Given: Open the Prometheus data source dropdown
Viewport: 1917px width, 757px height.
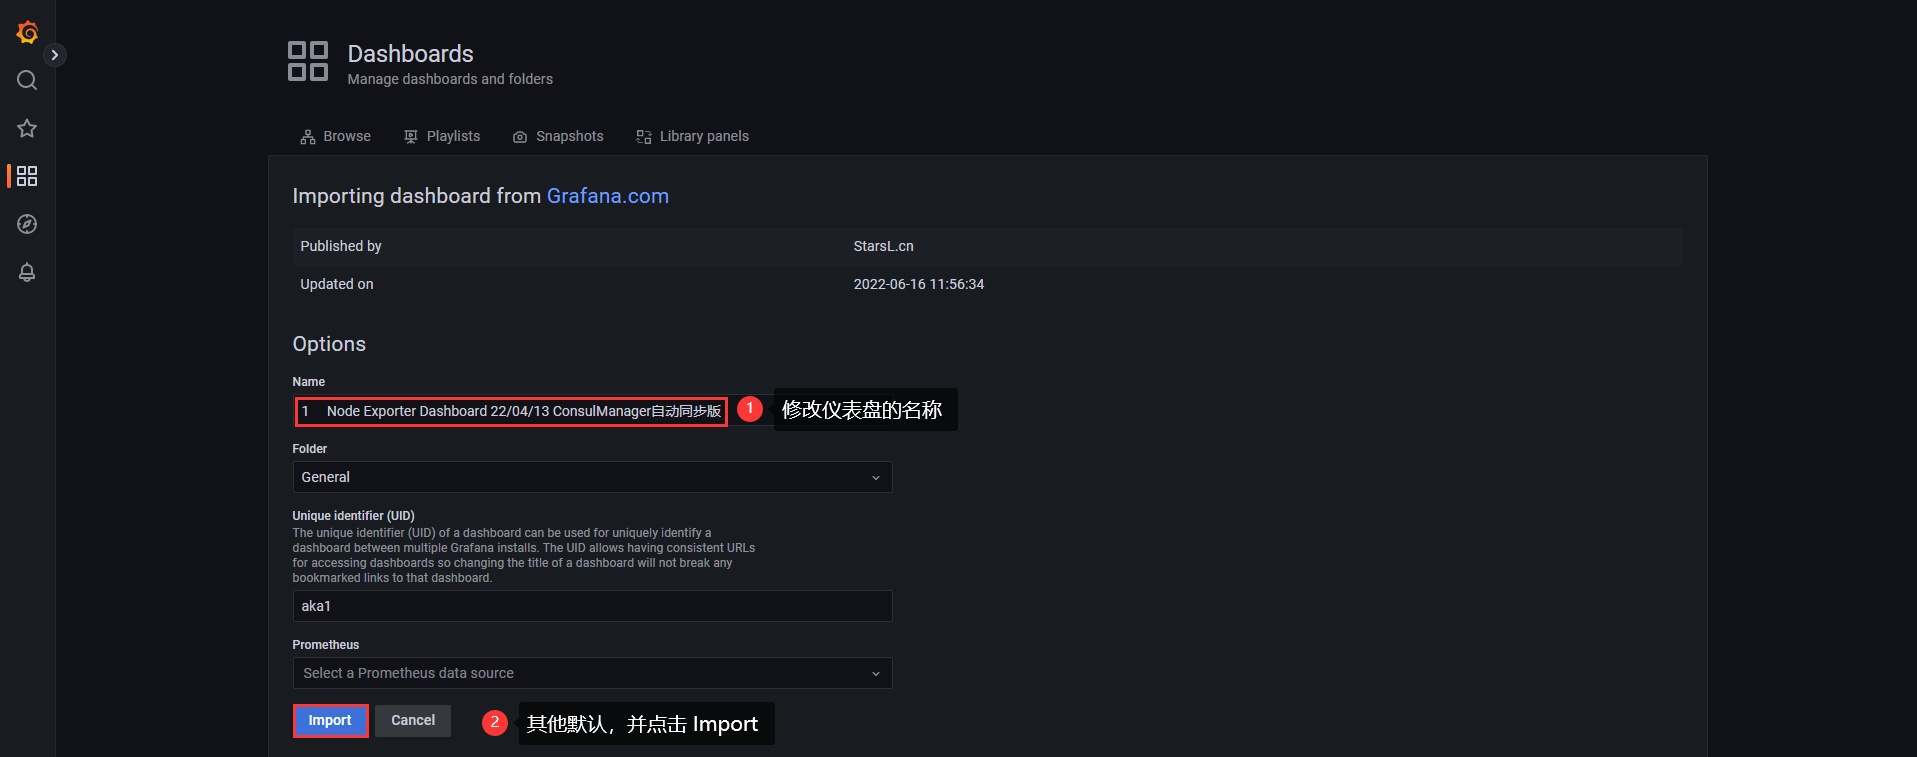Looking at the screenshot, I should tap(592, 673).
